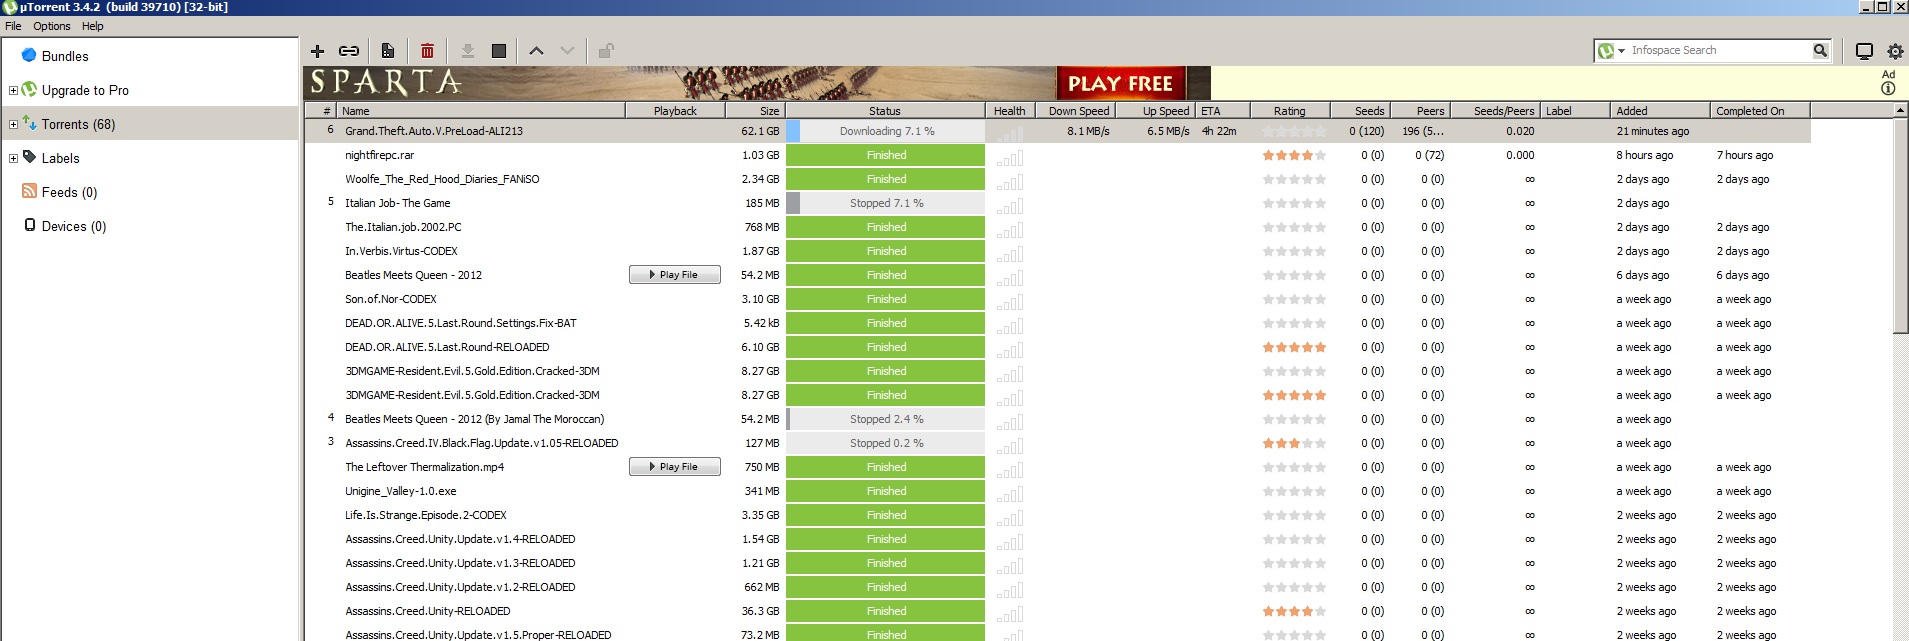The width and height of the screenshot is (1909, 641).
Task: Select Woolfe_The_Red_Hood_Diaries_FANiSO torrent
Action: [x=442, y=179]
